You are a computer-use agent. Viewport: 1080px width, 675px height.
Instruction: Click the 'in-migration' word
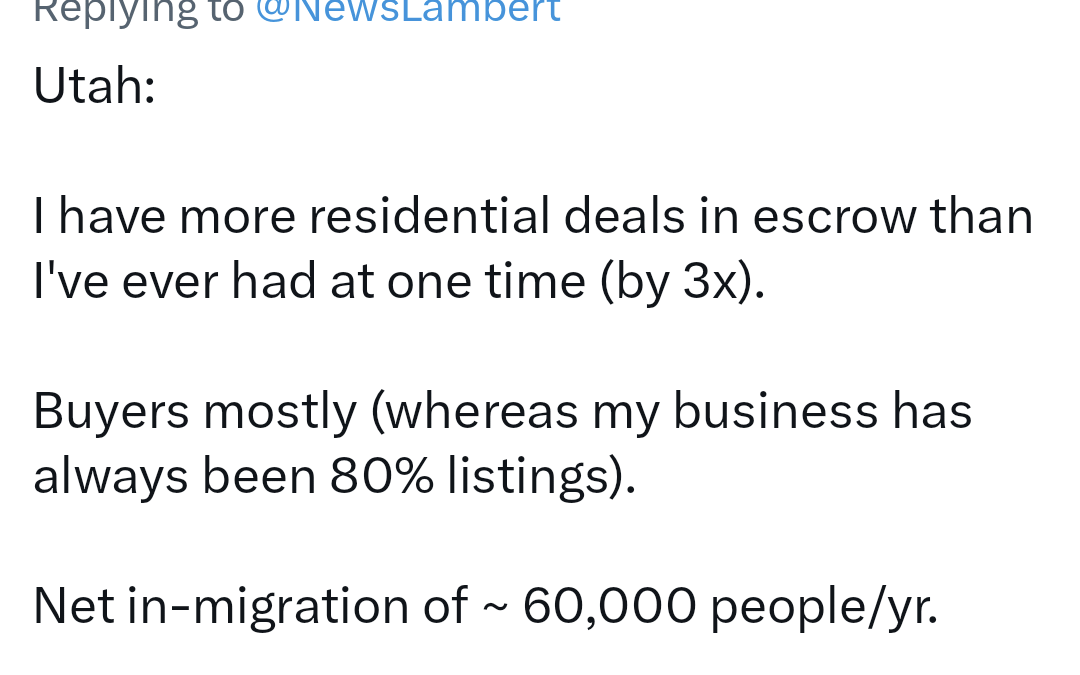click(269, 606)
